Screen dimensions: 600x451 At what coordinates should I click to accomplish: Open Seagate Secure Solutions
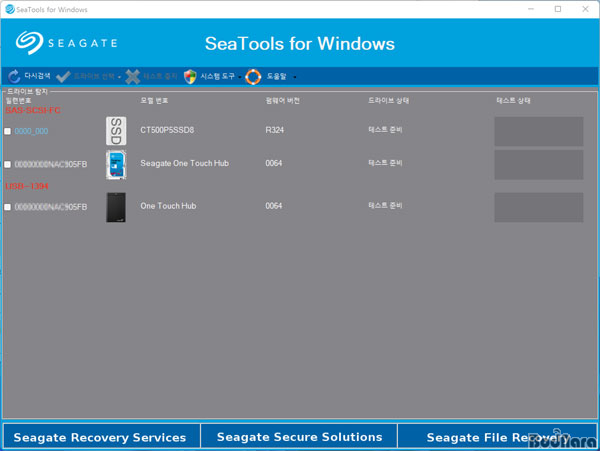[x=299, y=437]
